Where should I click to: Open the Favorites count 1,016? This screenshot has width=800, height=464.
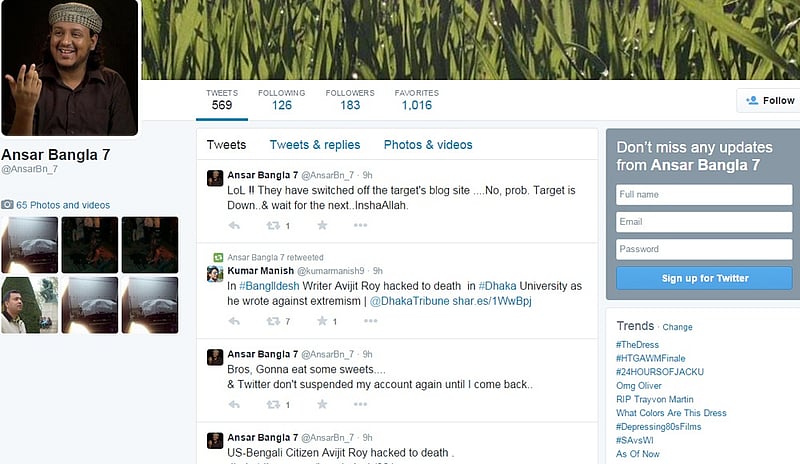tap(416, 100)
